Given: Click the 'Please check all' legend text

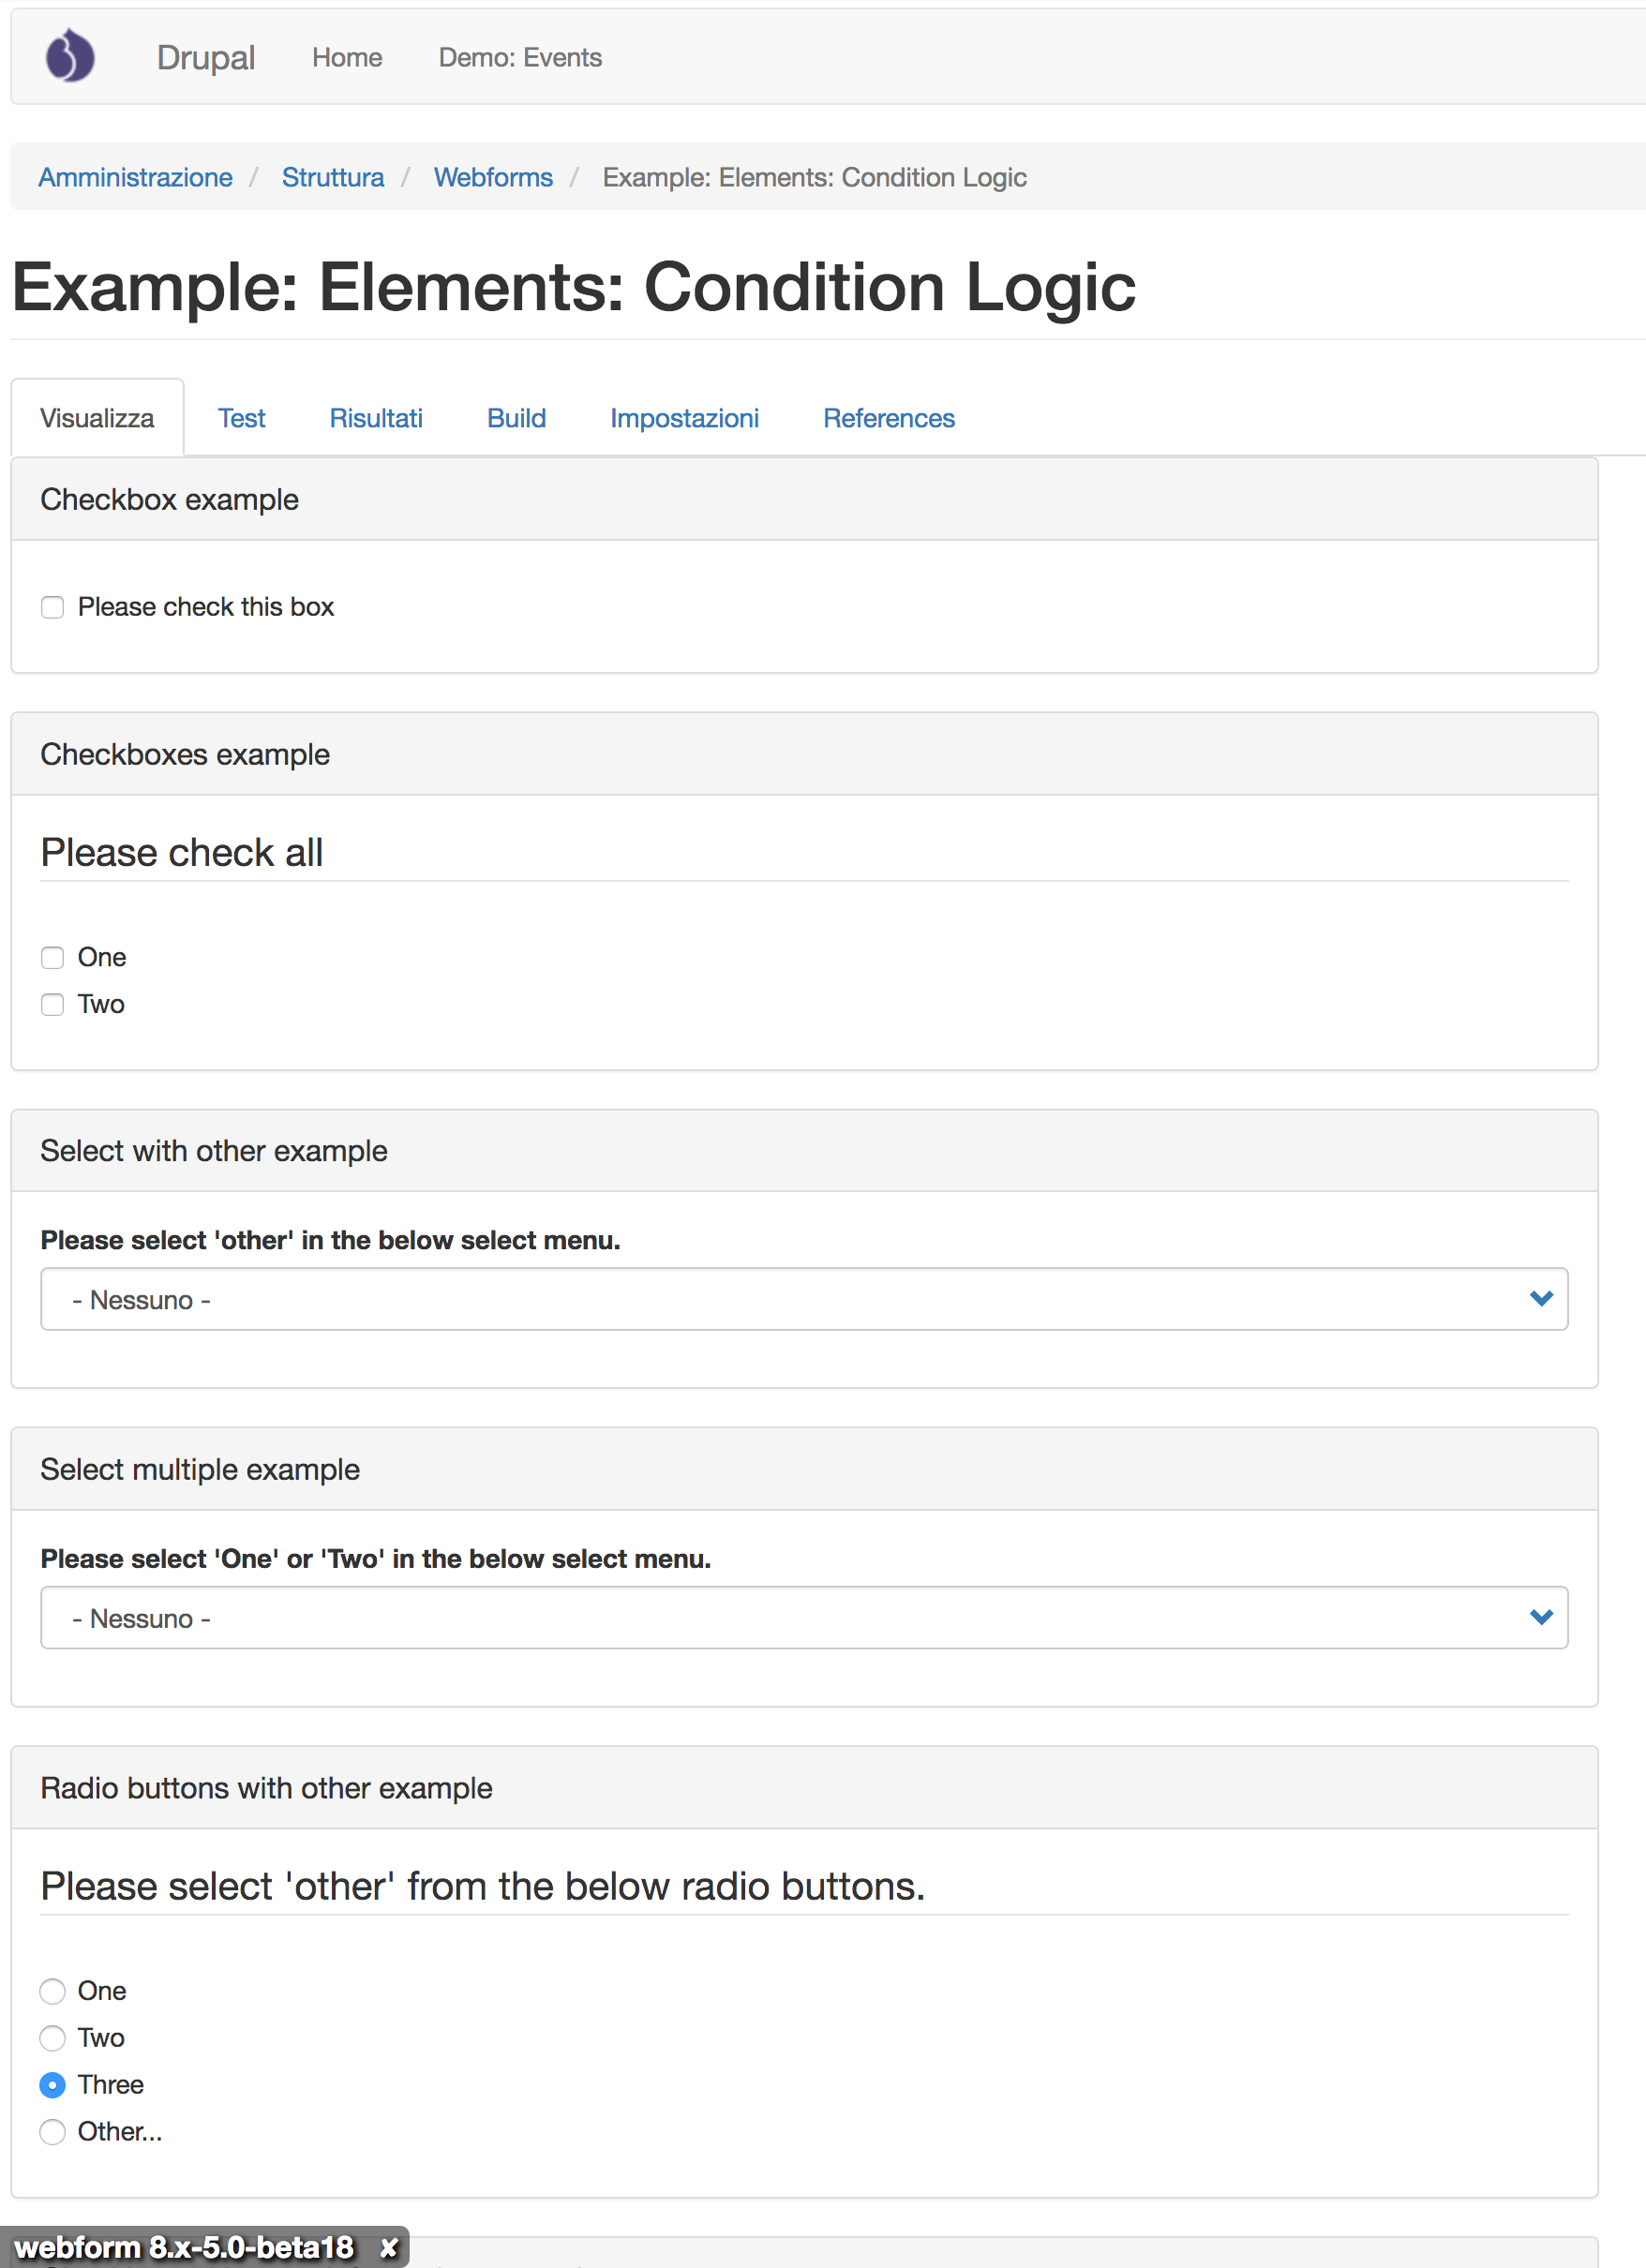Looking at the screenshot, I should [182, 852].
